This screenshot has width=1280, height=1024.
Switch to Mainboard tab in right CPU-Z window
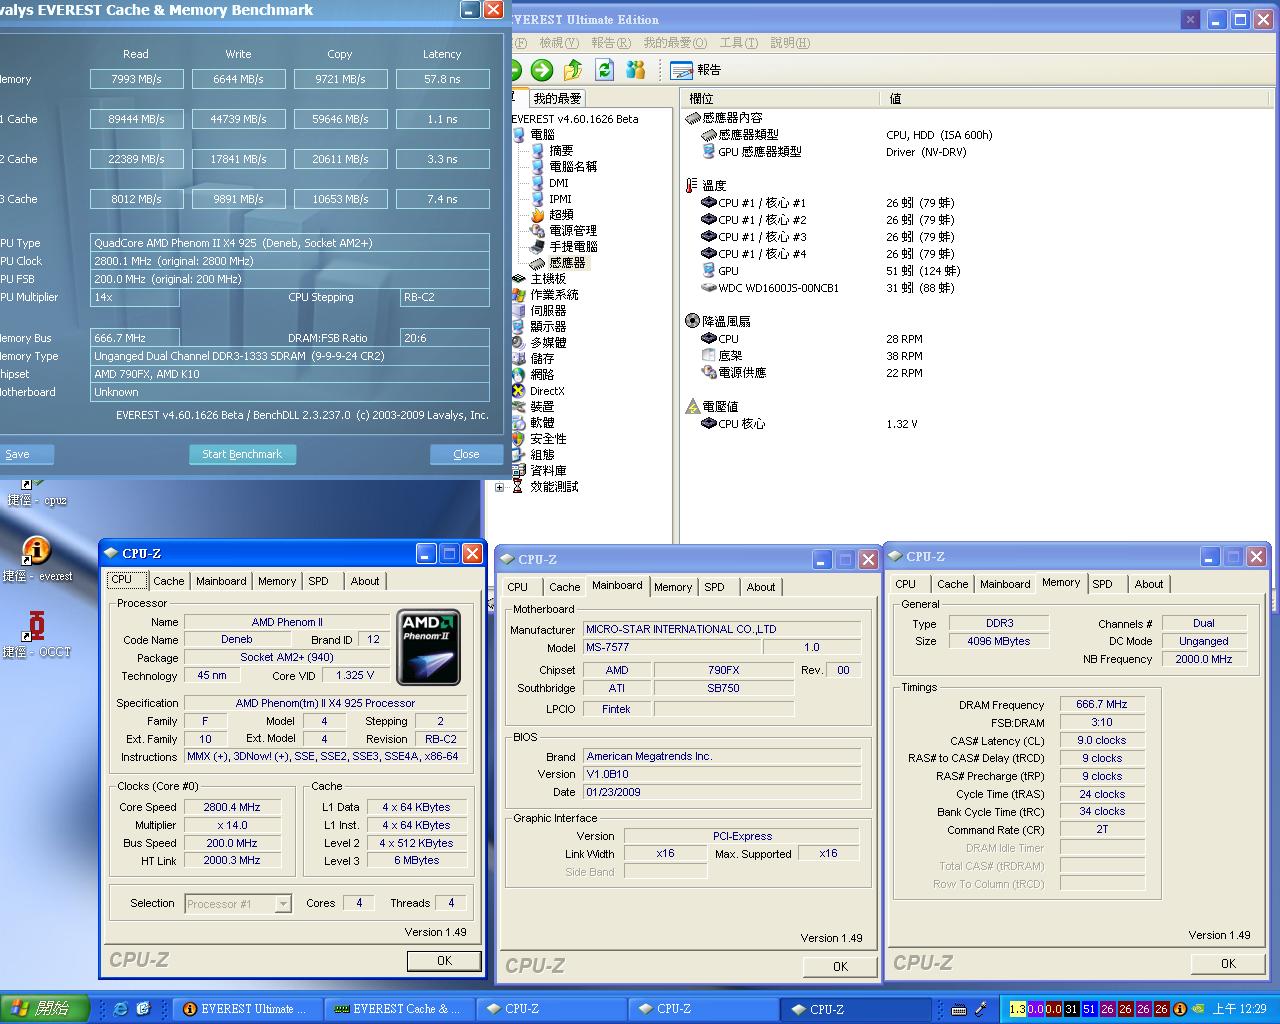1005,584
